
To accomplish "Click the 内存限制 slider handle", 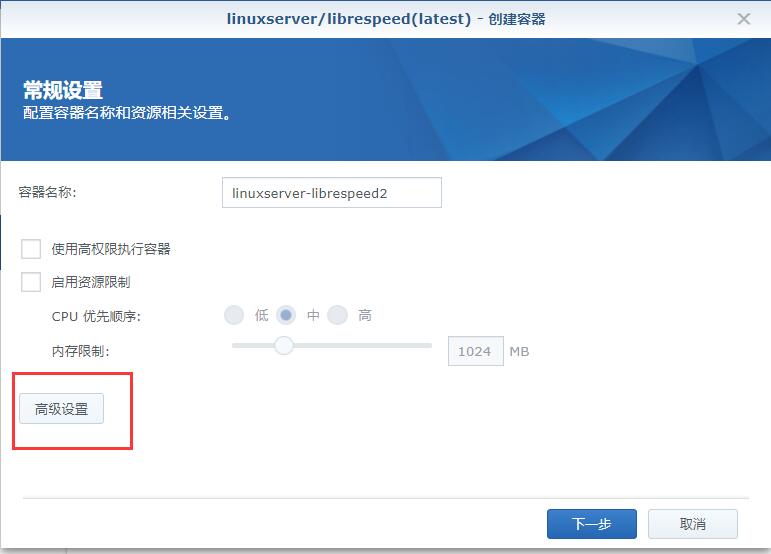I will (x=284, y=346).
